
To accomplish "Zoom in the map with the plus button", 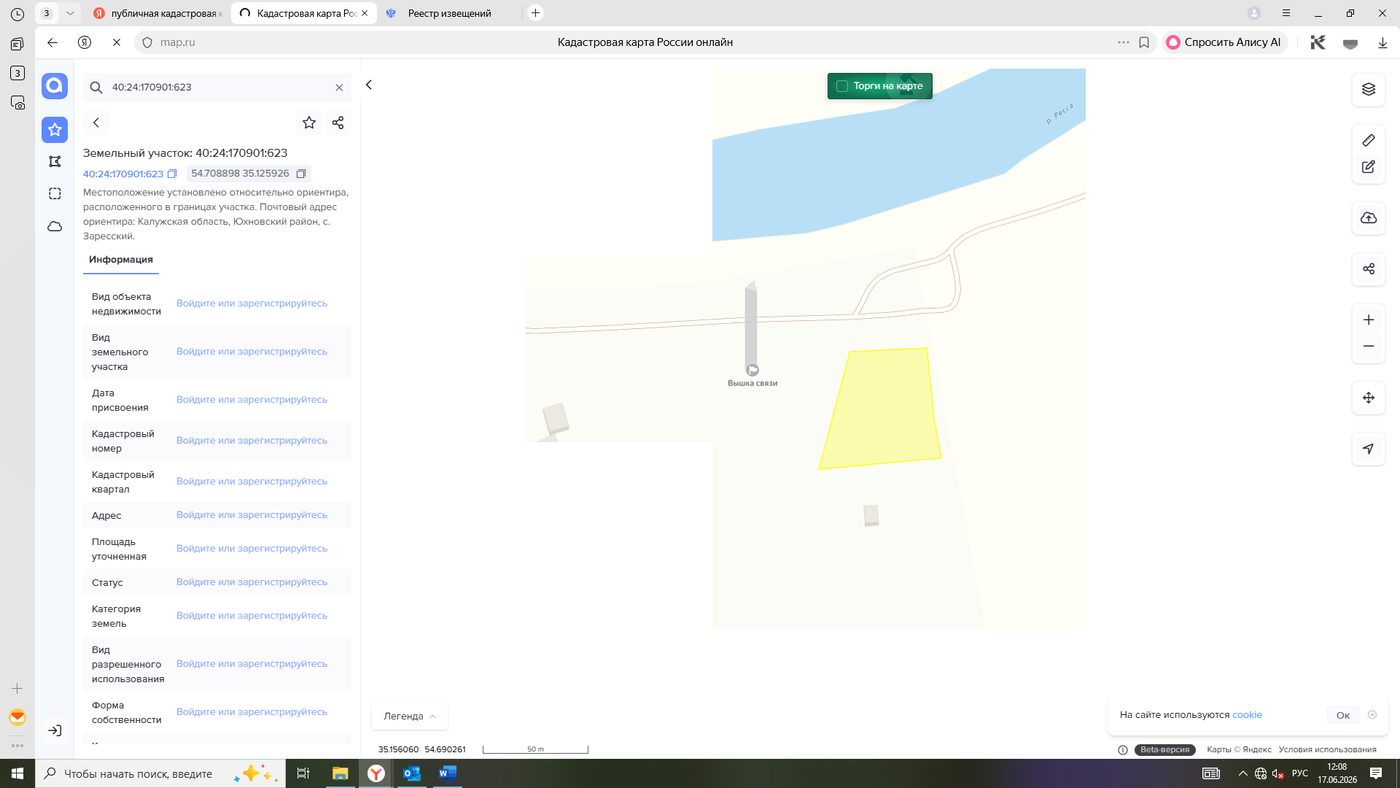I will coord(1369,320).
